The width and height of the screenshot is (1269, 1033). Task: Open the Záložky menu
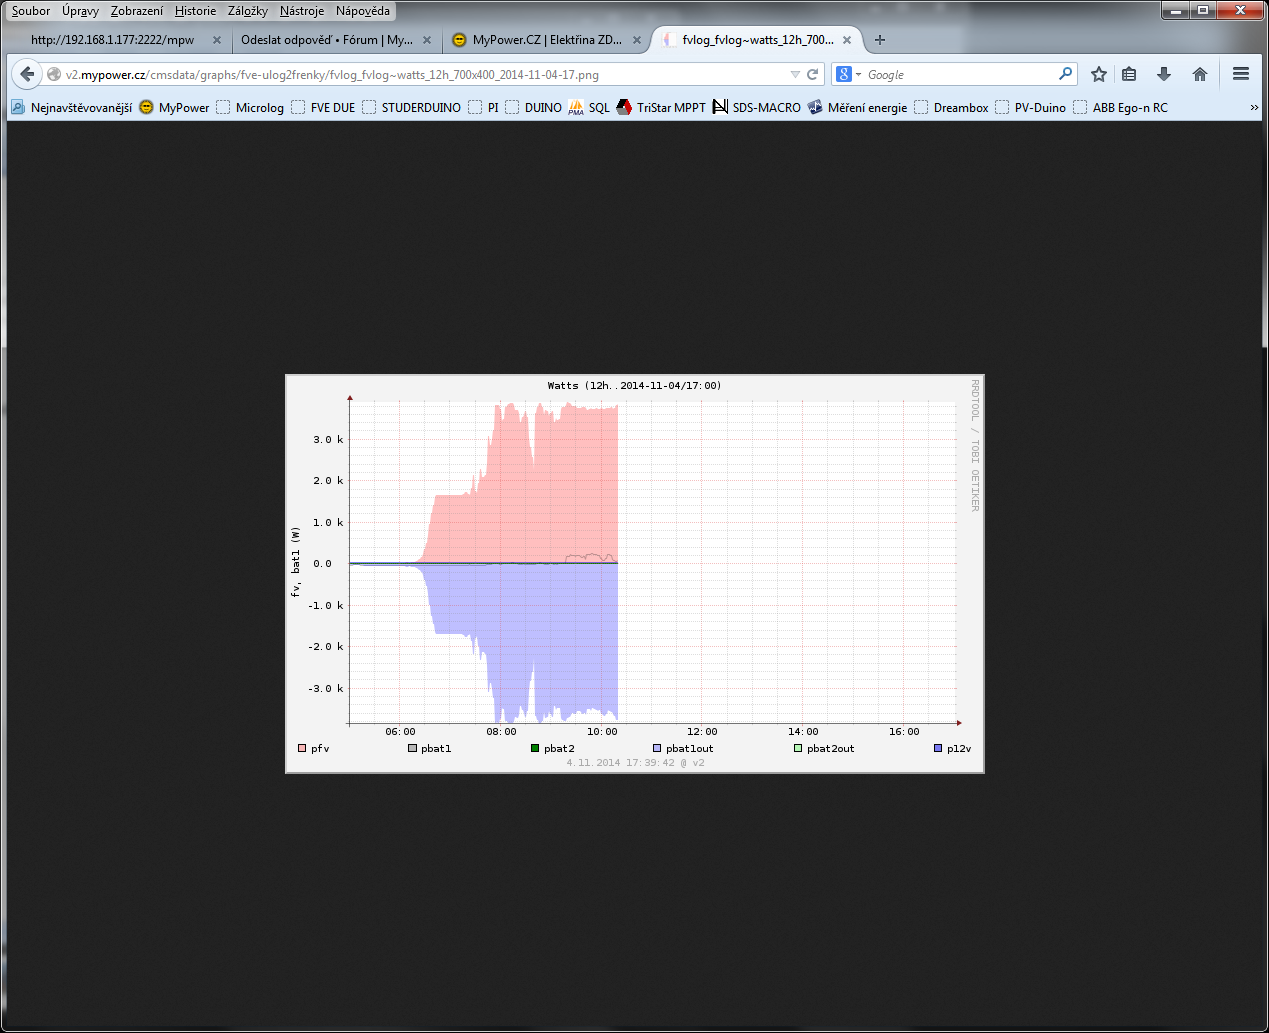[x=248, y=11]
